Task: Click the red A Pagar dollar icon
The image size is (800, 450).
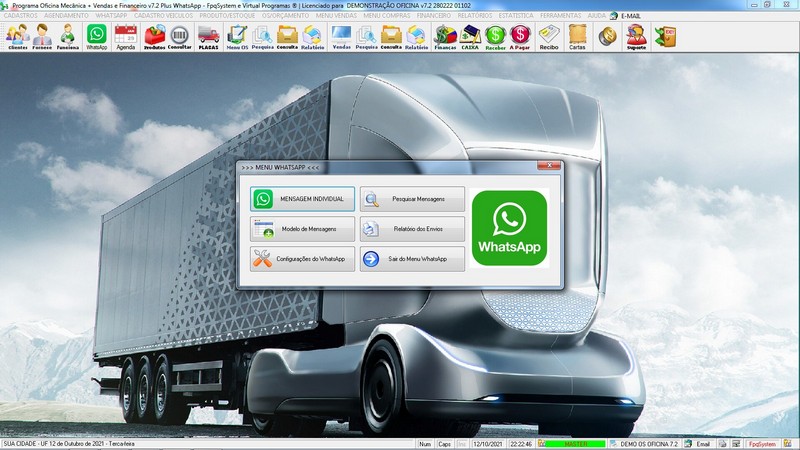Action: point(520,37)
